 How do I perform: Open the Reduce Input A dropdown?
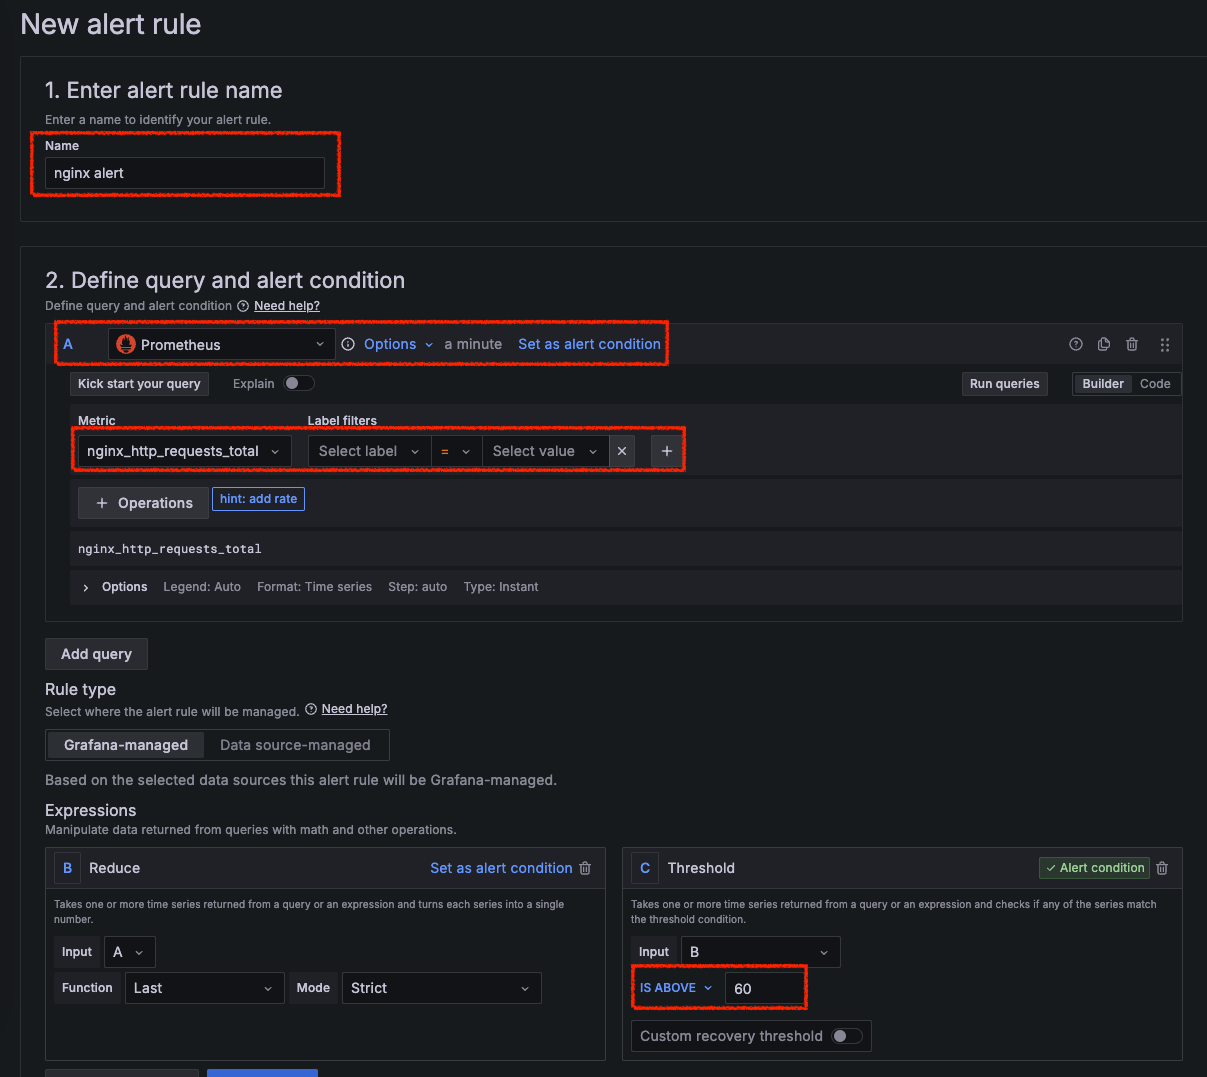point(130,952)
